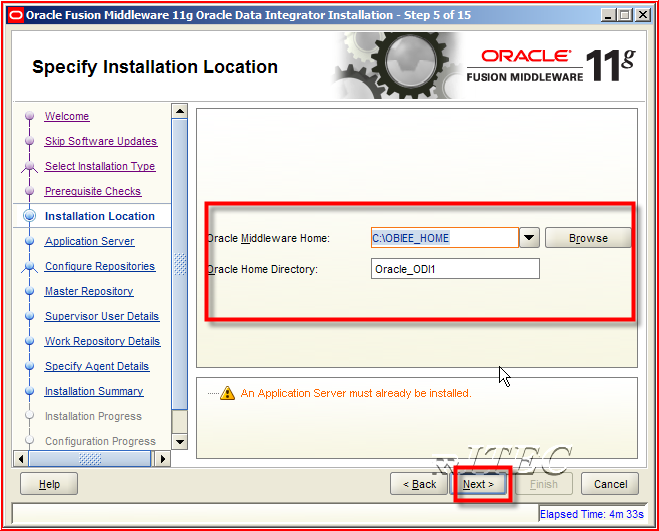Proceed with the Next button
659x531 pixels.
tap(478, 484)
